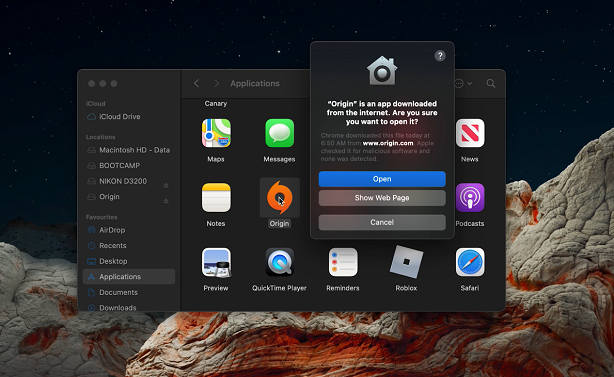Select the Roblox app icon
Image resolution: width=614 pixels, height=377 pixels.
coord(406,262)
